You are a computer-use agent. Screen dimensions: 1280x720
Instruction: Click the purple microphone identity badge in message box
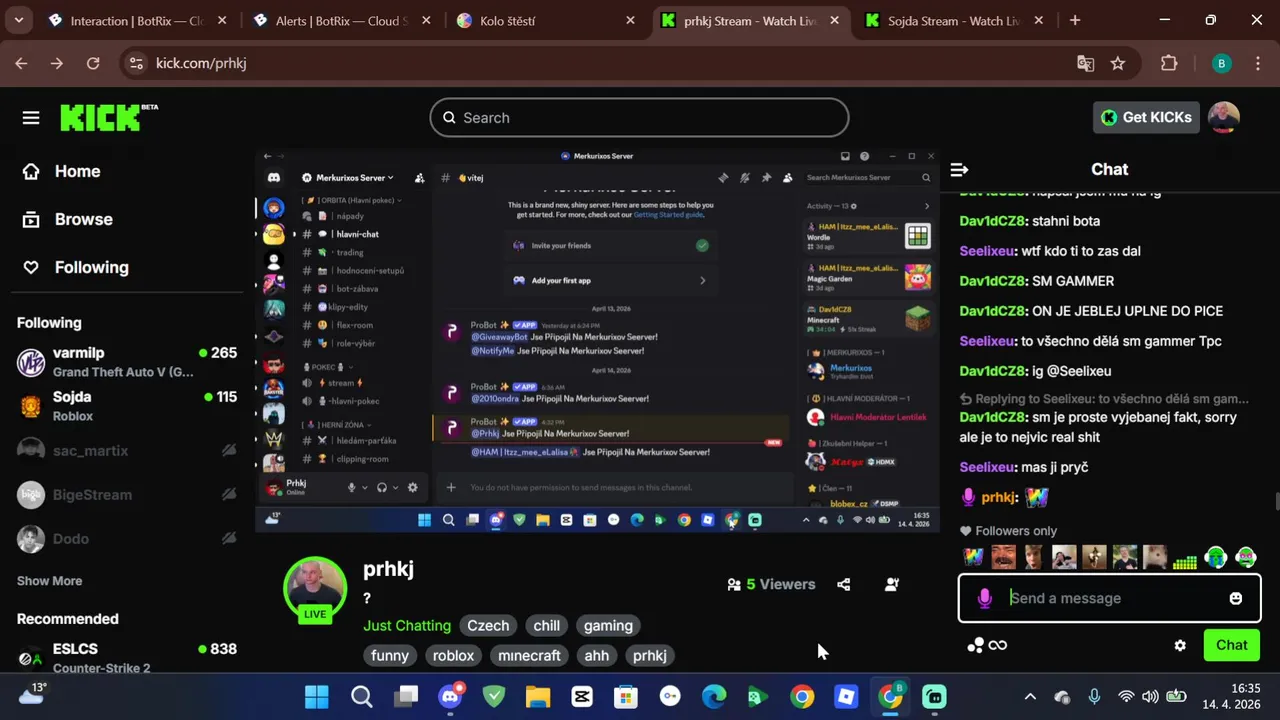(984, 598)
